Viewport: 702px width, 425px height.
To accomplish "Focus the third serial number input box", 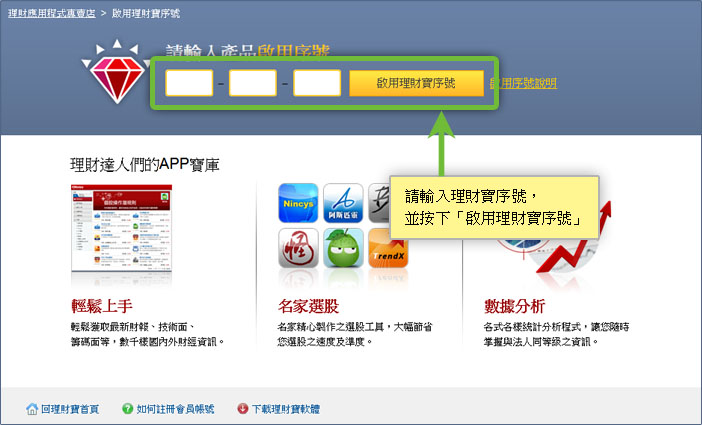I will (317, 83).
